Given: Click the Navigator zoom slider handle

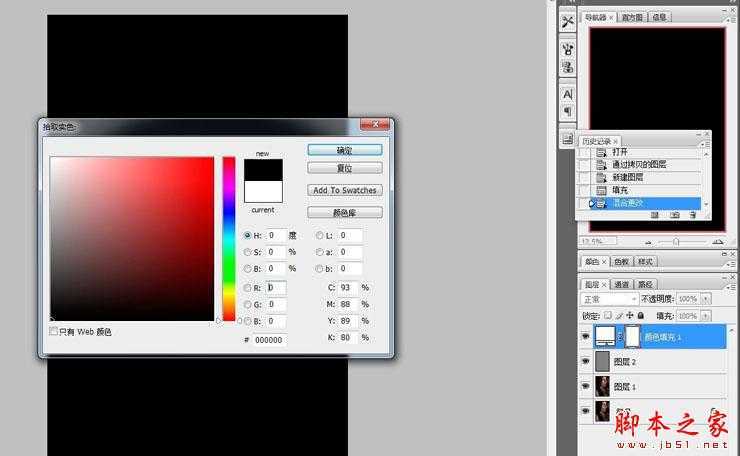Looking at the screenshot, I should [x=676, y=242].
